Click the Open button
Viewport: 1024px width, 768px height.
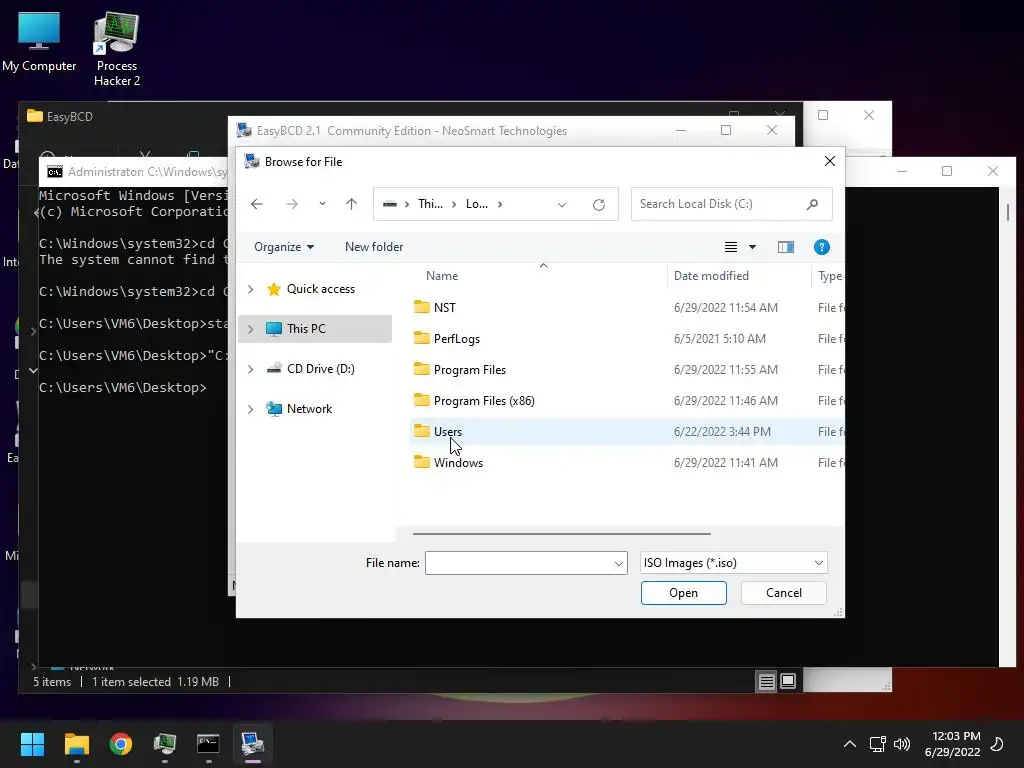pyautogui.click(x=683, y=593)
